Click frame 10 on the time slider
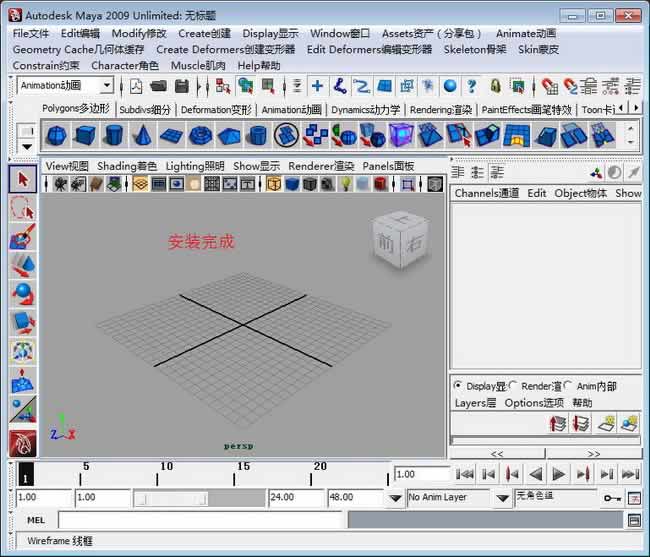 157,475
